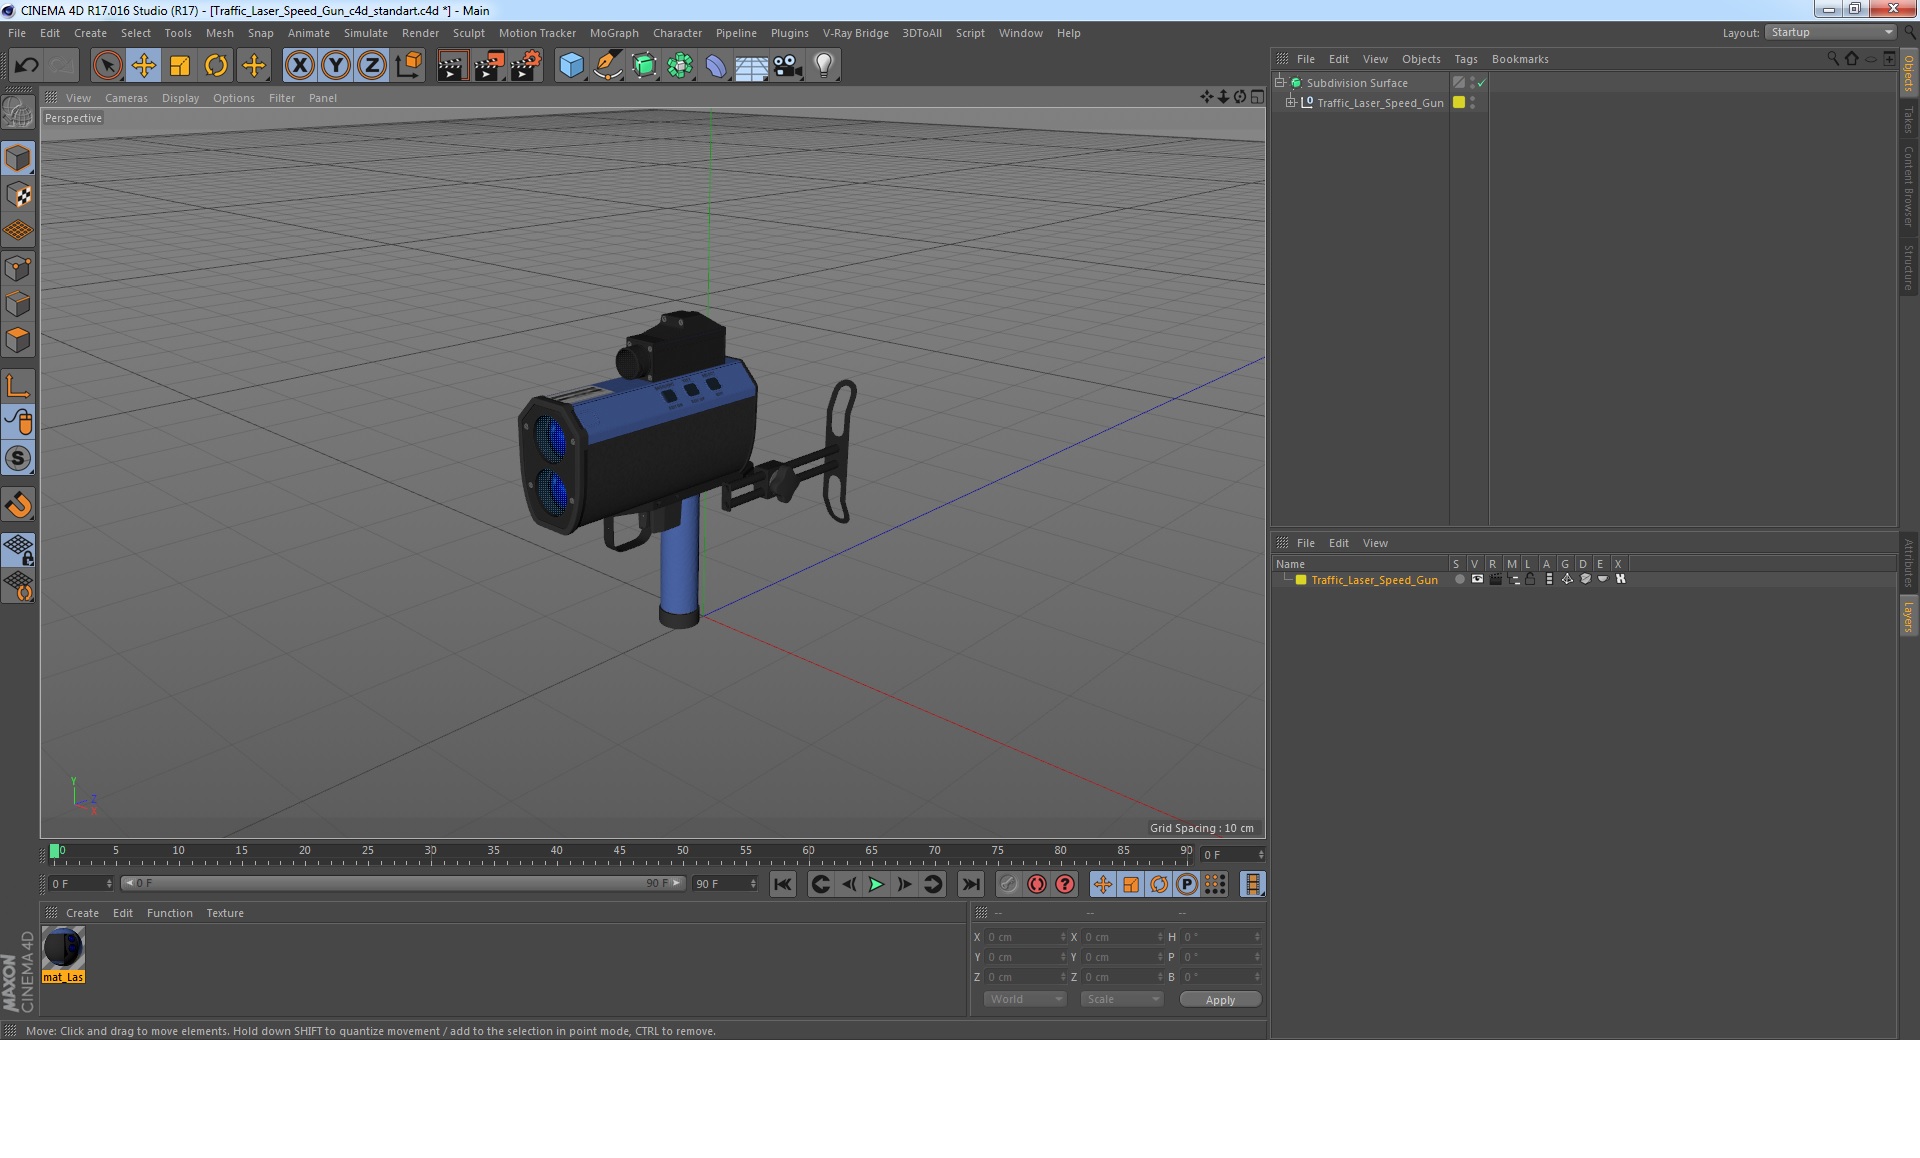Activate the Move tool in toolbar
The width and height of the screenshot is (1920, 1158).
pos(143,66)
